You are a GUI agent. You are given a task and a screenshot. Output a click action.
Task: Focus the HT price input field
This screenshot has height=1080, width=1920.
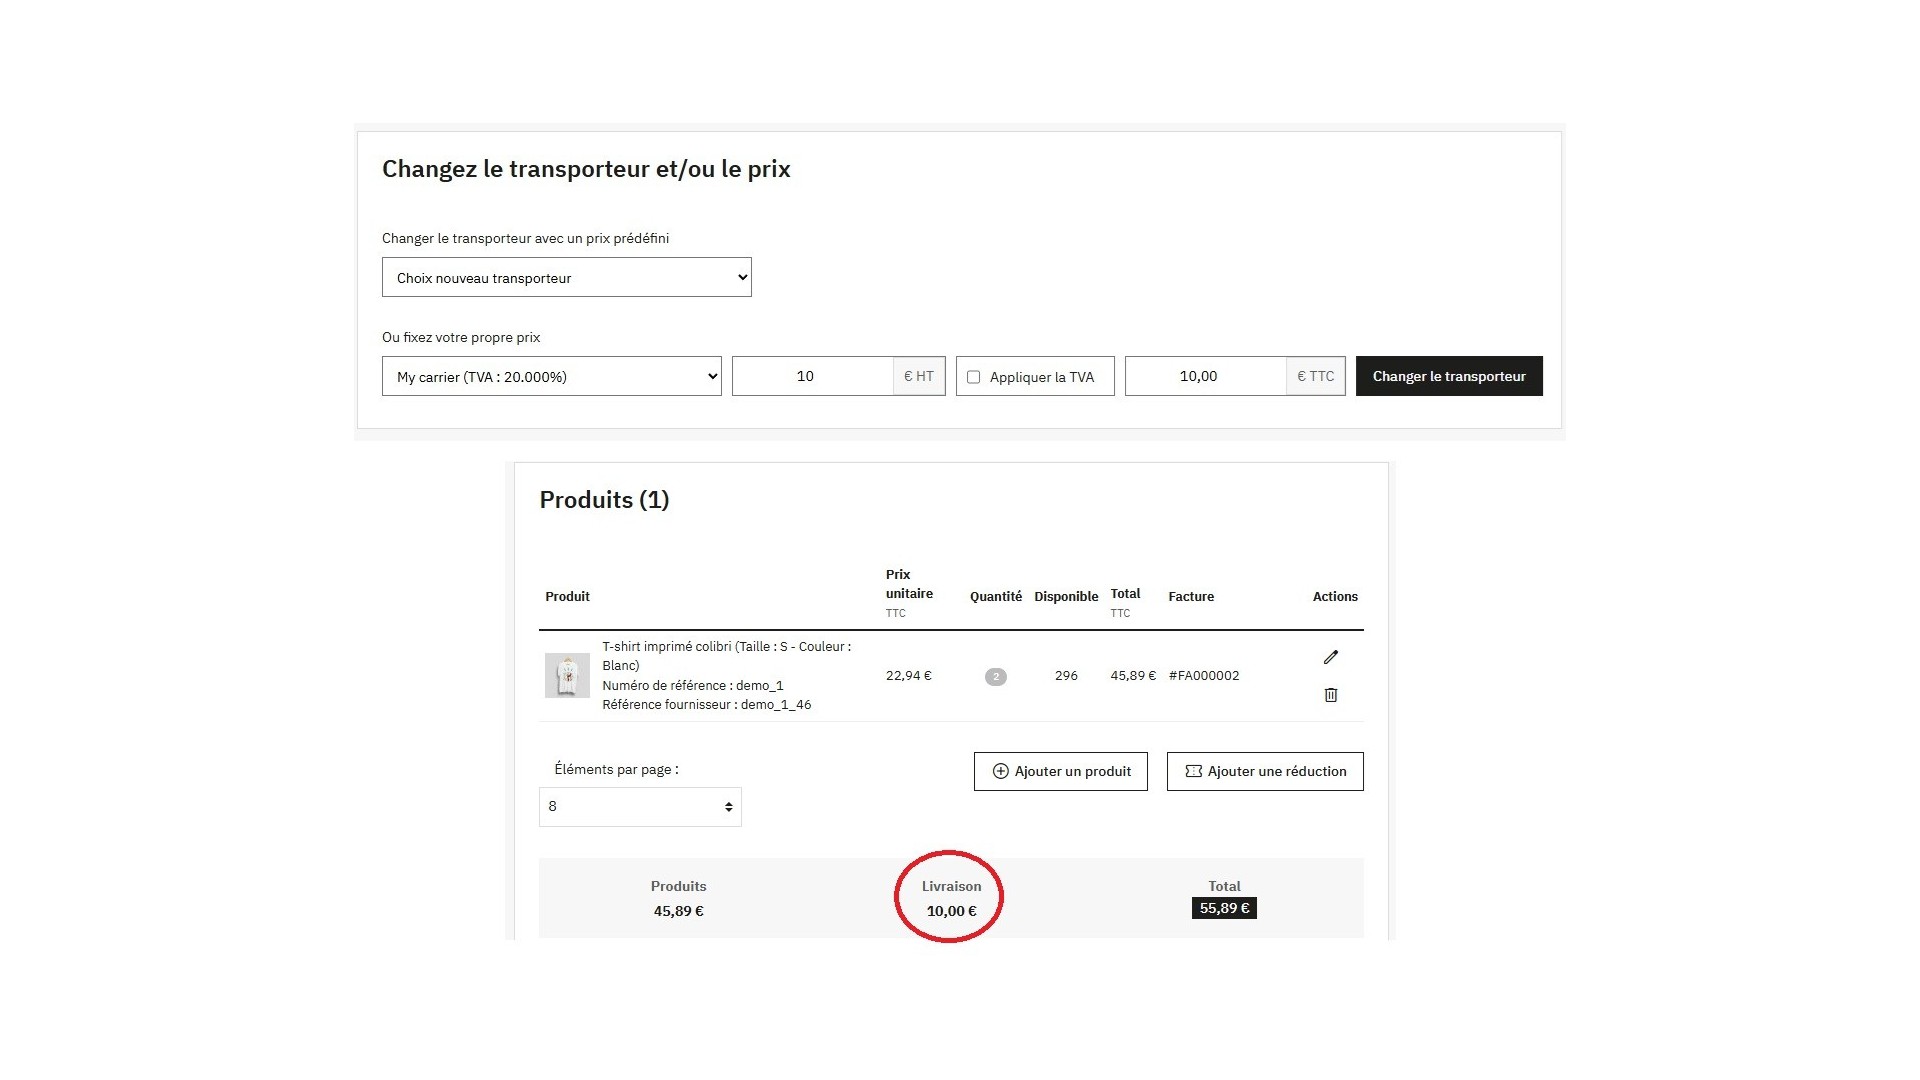coord(812,377)
